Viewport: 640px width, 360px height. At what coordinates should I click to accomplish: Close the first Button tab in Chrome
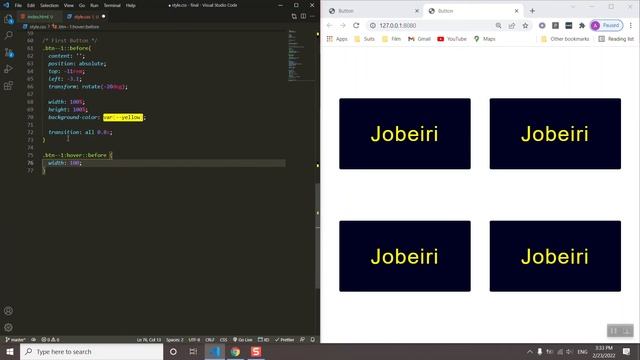417,11
